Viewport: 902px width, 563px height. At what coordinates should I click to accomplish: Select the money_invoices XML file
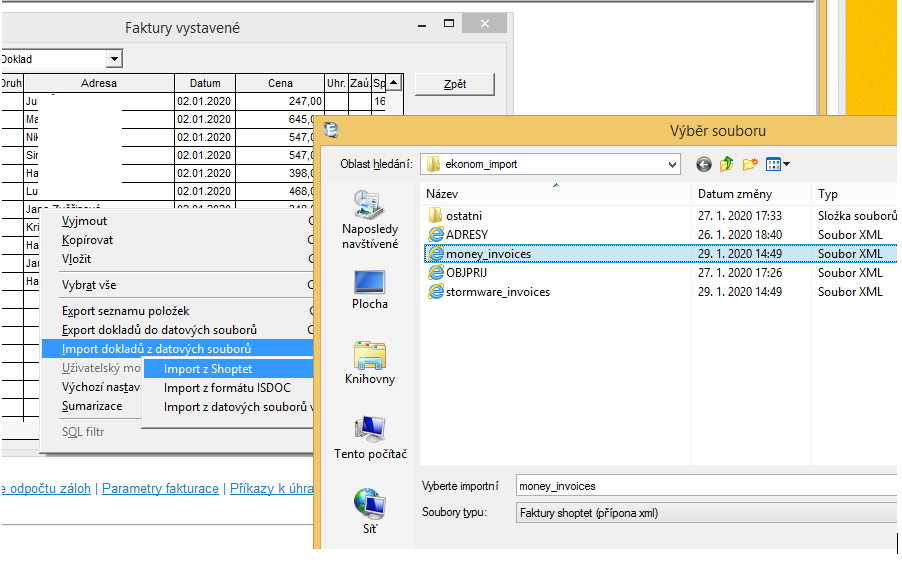(x=660, y=254)
